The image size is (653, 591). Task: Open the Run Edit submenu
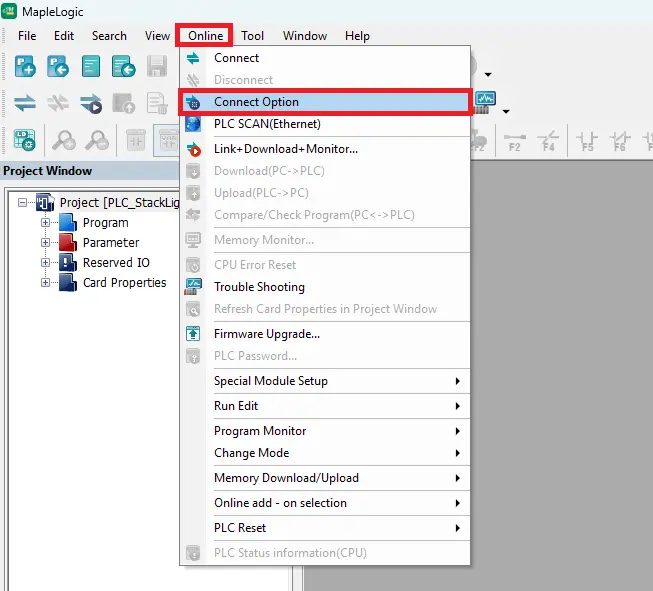325,406
